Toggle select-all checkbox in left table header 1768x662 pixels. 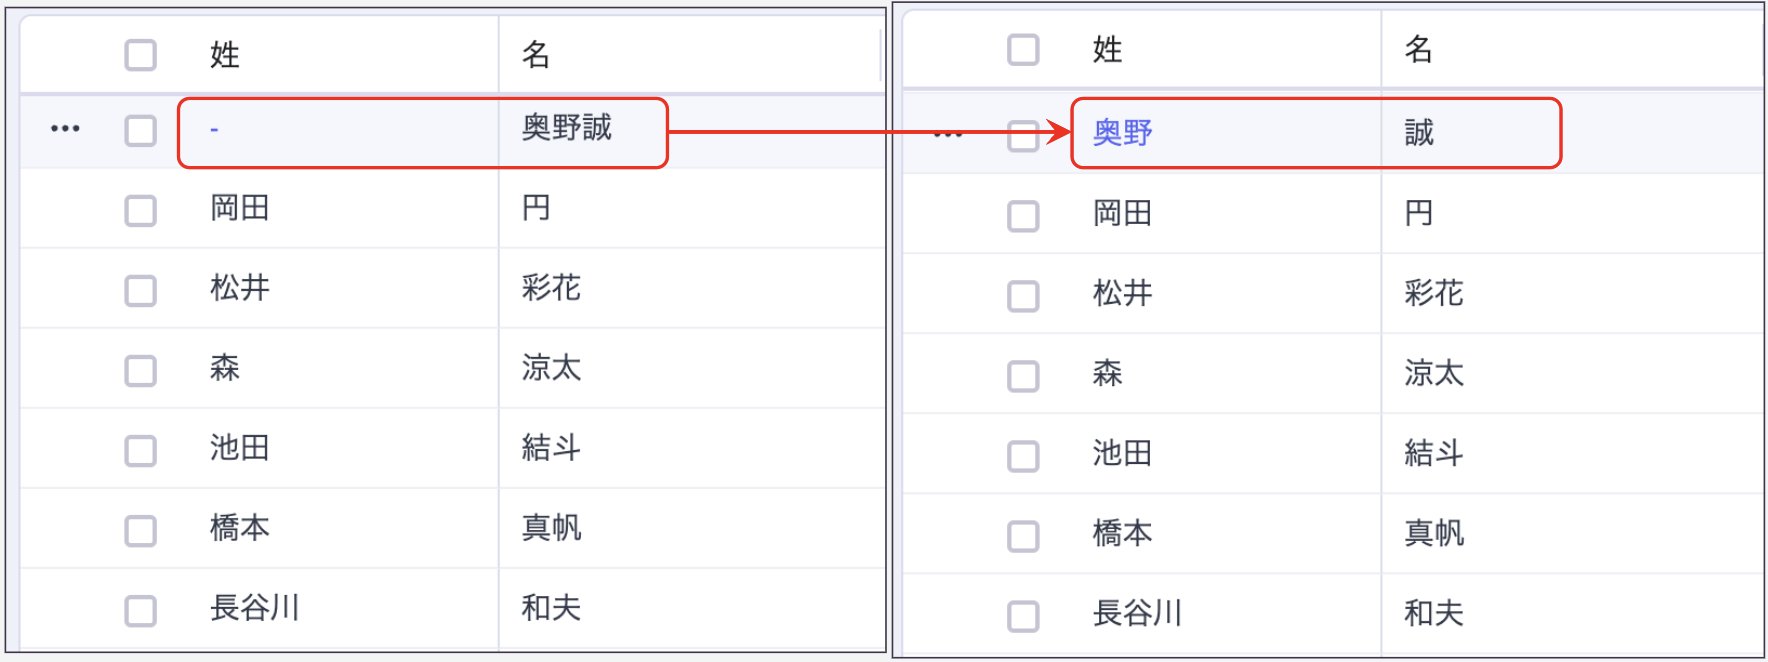click(x=141, y=55)
